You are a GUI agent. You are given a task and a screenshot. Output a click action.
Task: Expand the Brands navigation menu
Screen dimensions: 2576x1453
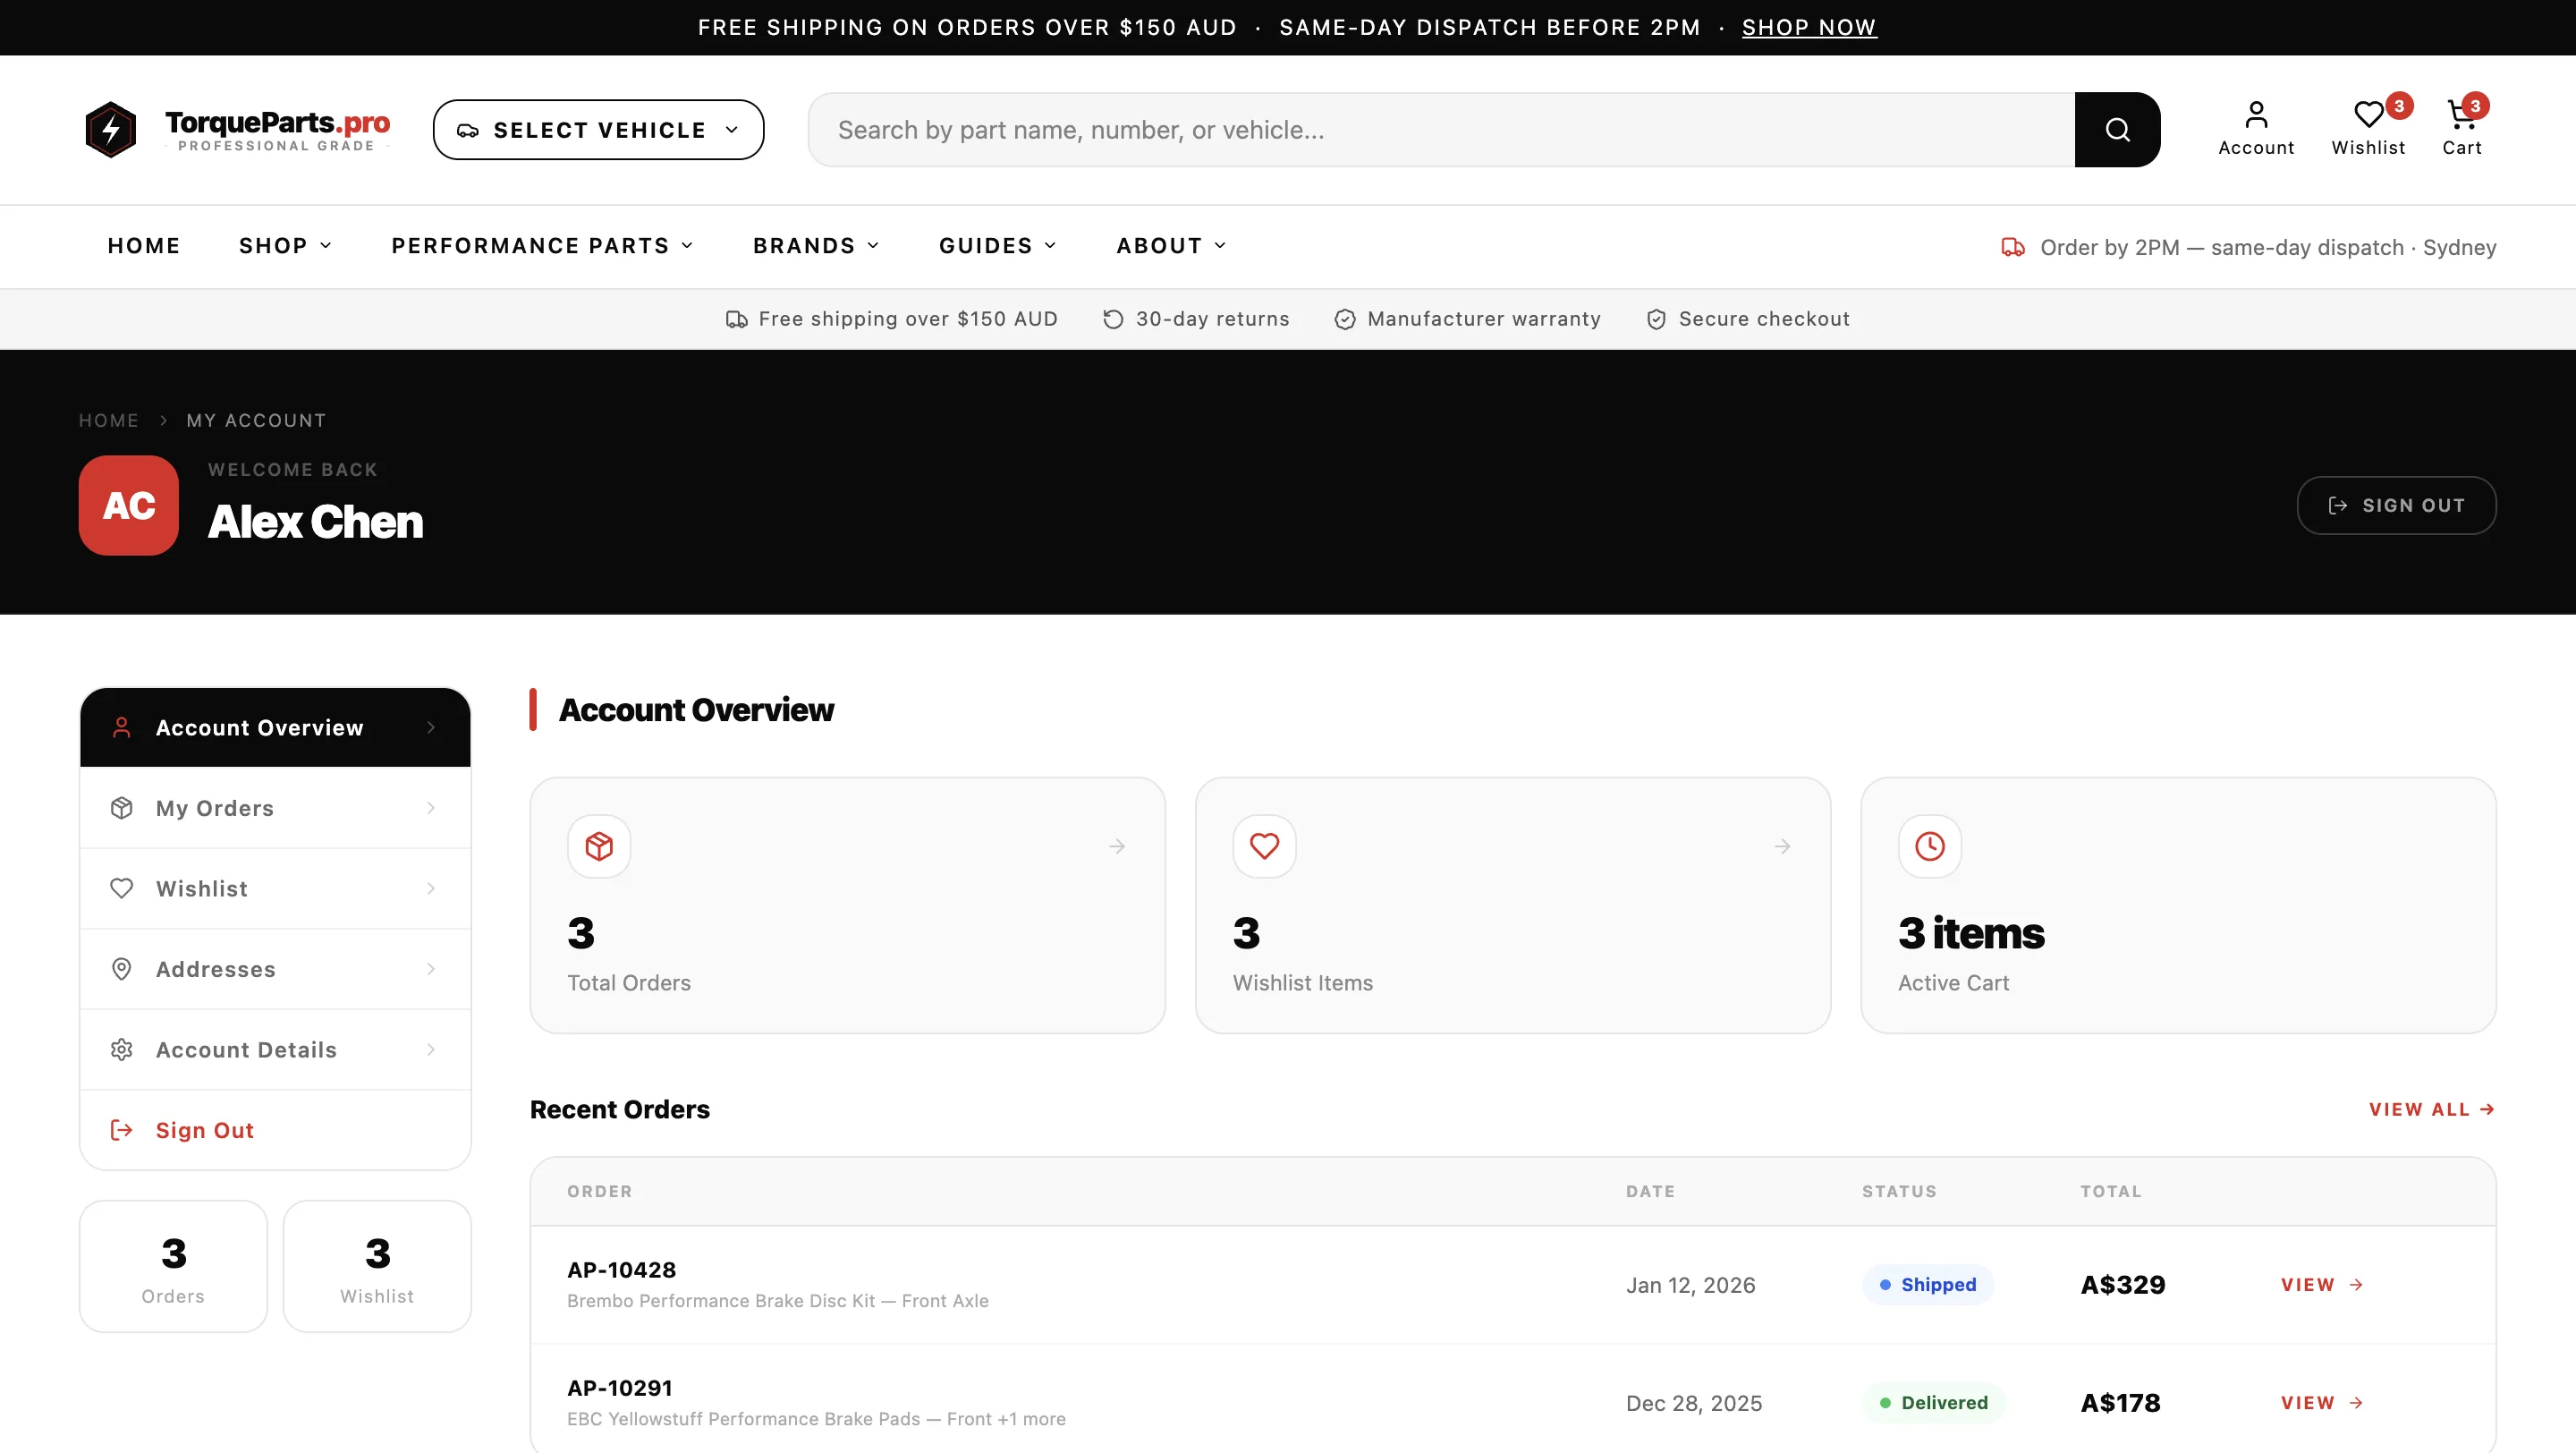tap(815, 246)
